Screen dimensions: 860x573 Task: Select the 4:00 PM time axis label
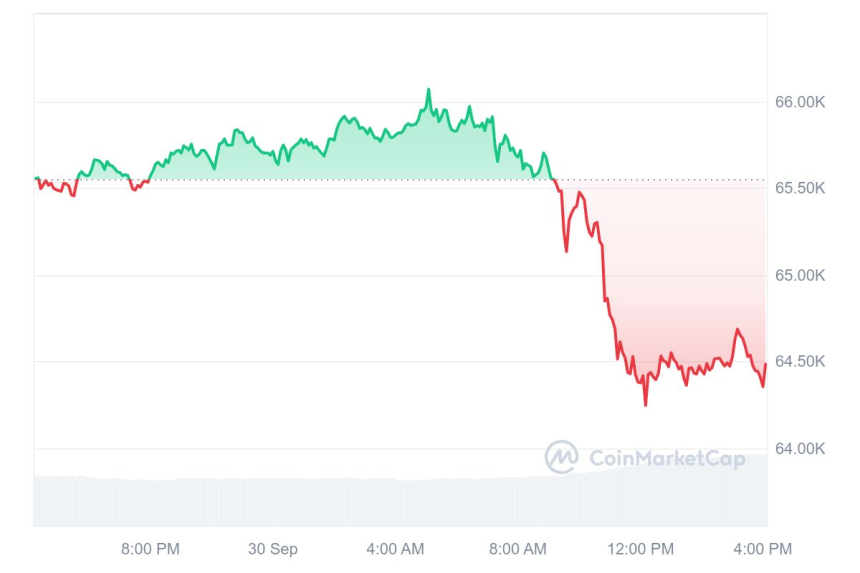point(764,549)
